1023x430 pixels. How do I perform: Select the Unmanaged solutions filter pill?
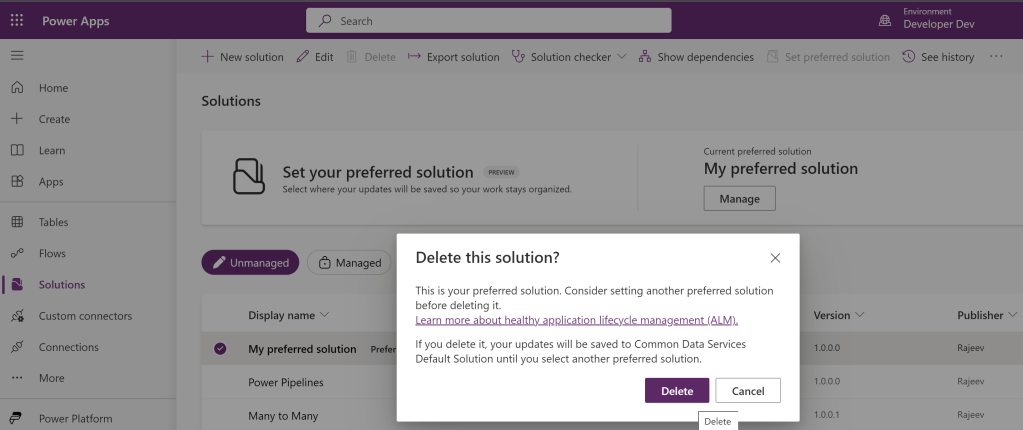point(250,263)
